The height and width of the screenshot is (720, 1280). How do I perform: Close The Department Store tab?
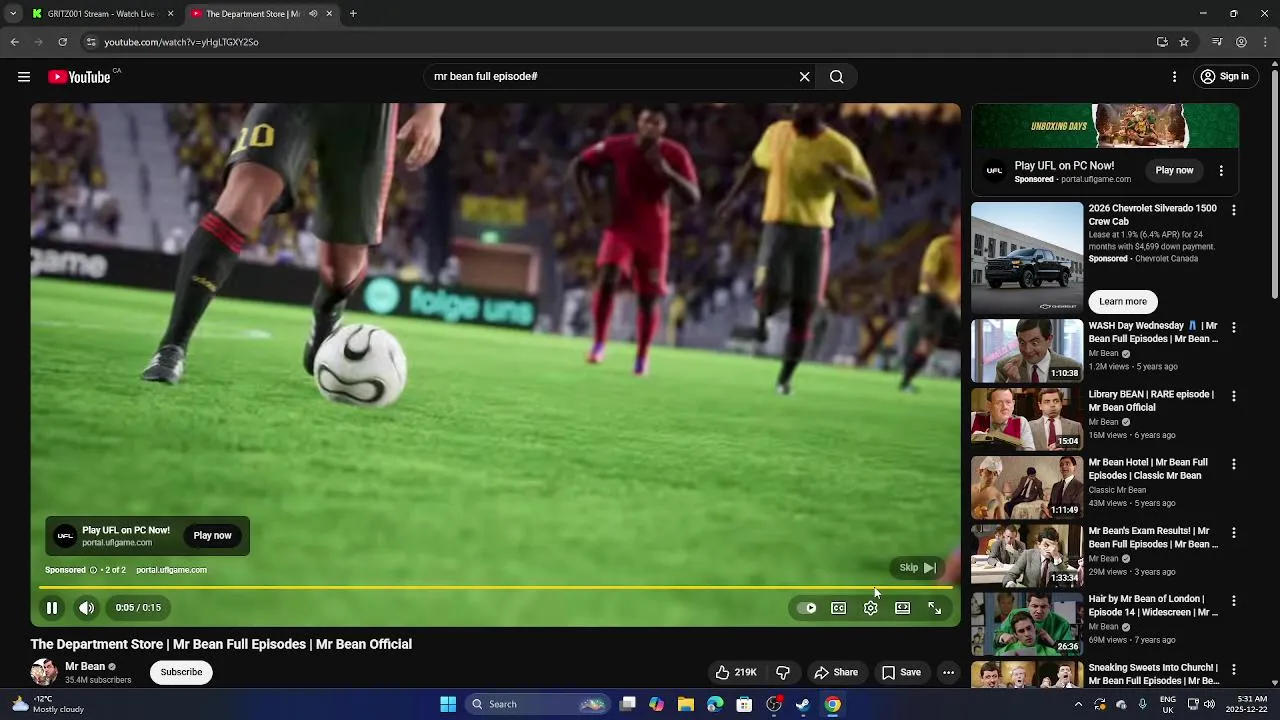coord(329,14)
